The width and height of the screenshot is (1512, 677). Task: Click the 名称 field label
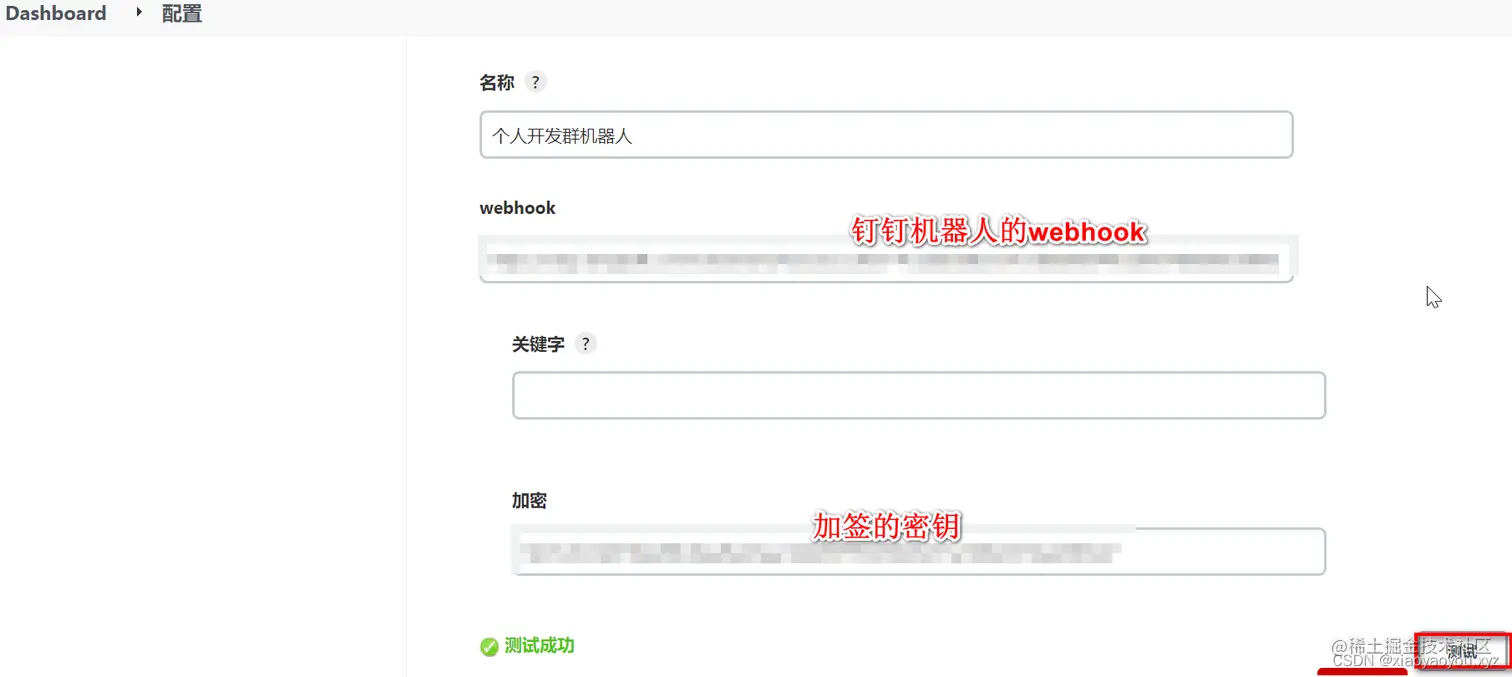coord(497,83)
